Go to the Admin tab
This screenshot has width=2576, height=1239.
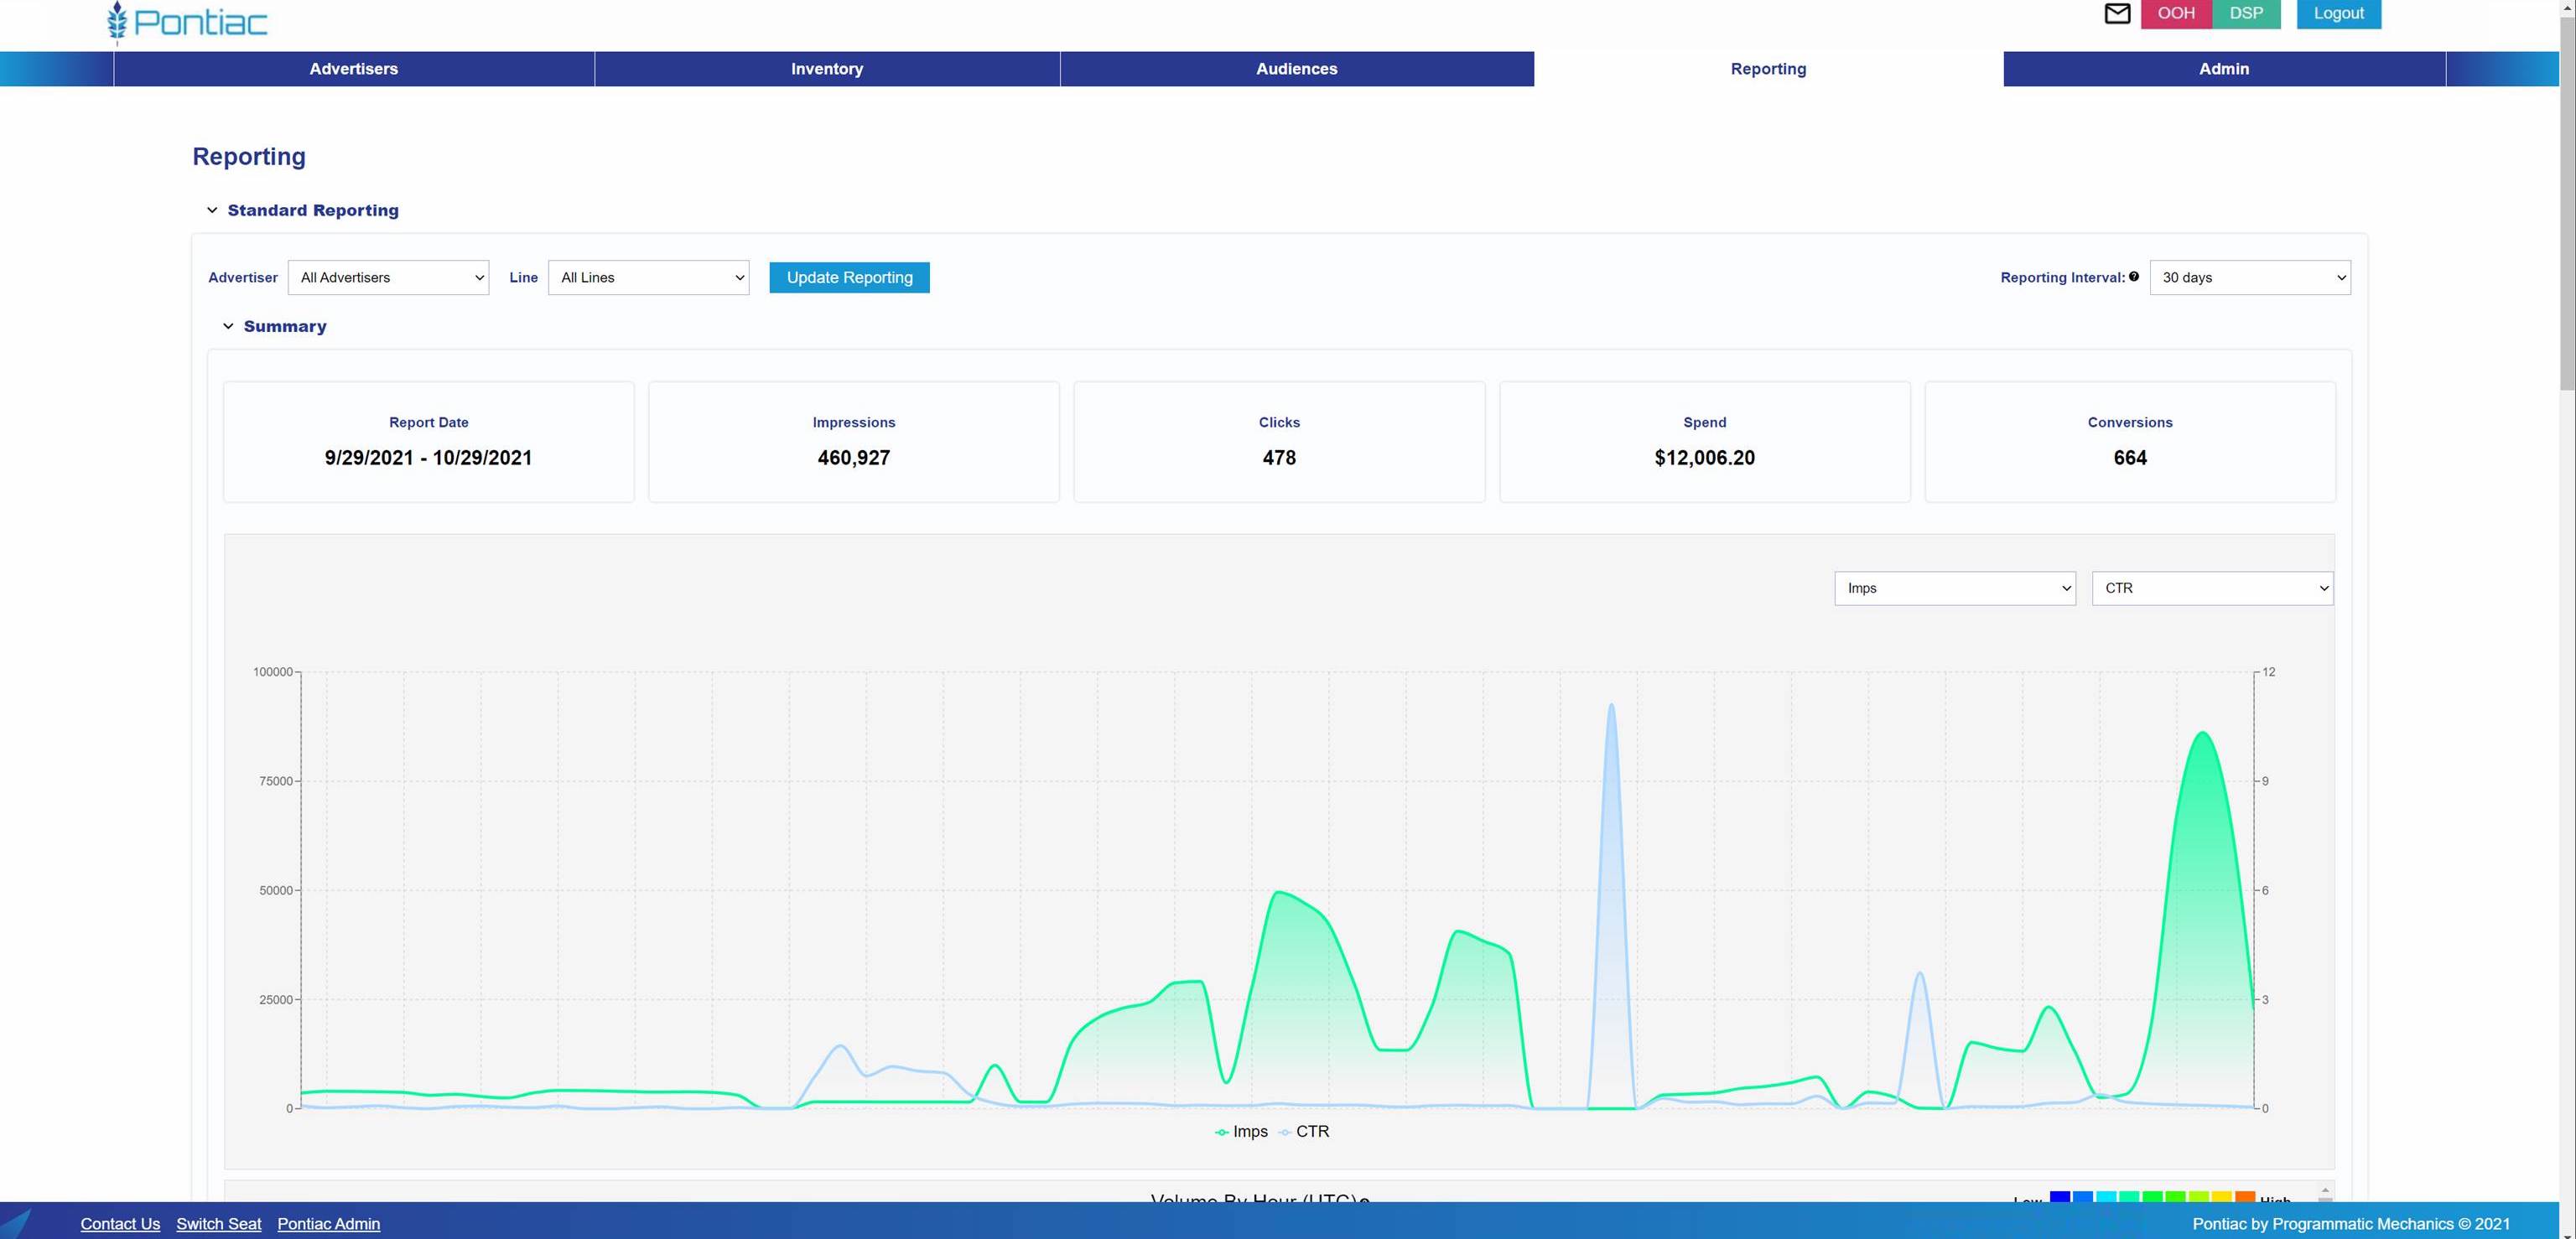tap(2224, 69)
